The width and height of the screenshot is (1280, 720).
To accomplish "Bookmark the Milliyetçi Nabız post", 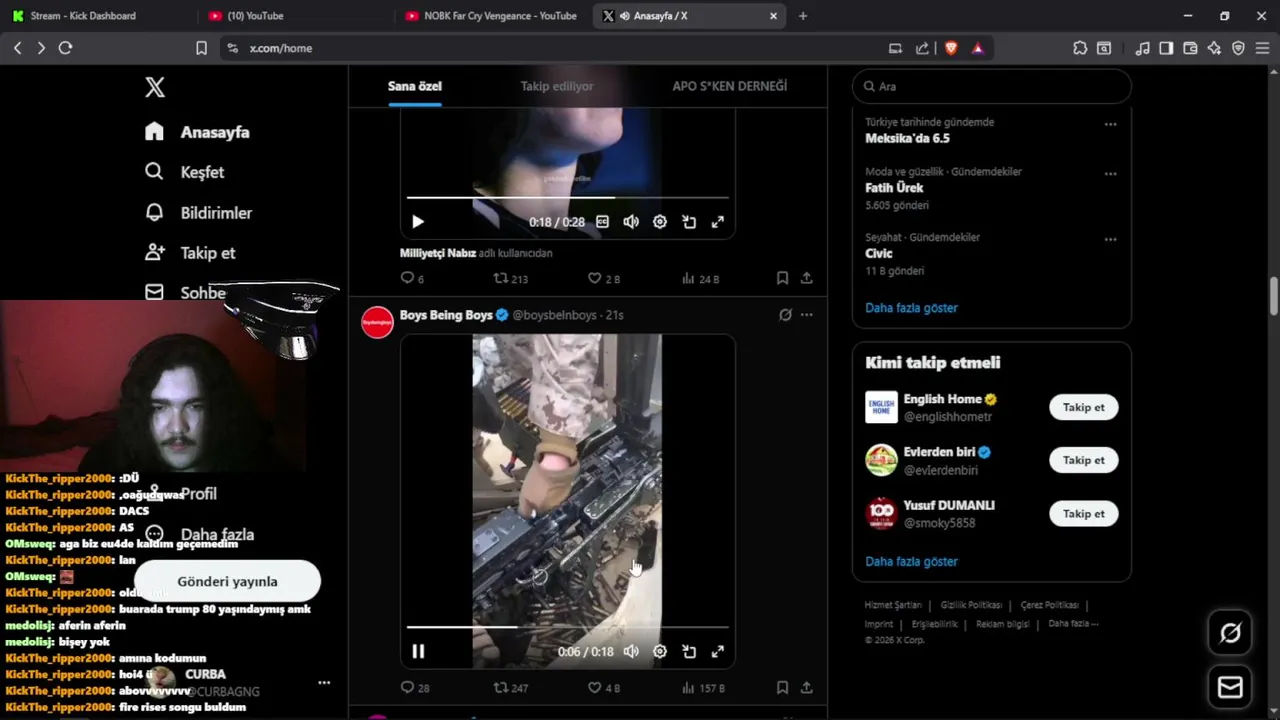I will click(783, 279).
